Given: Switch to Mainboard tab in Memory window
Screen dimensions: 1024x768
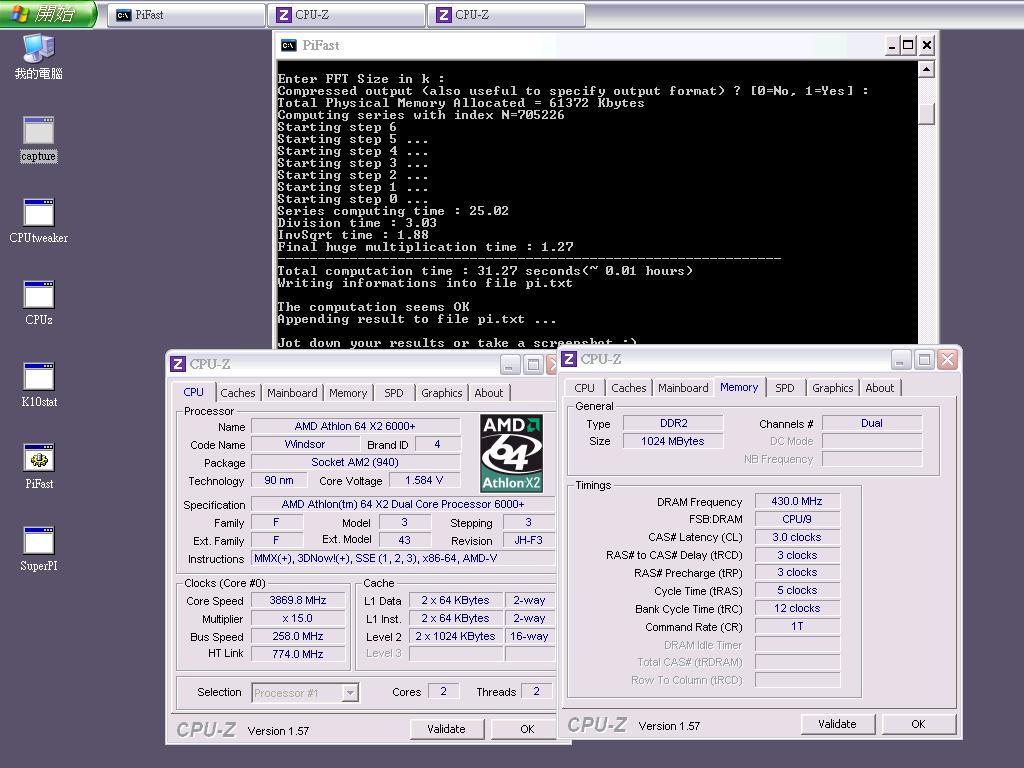Looking at the screenshot, I should (683, 388).
